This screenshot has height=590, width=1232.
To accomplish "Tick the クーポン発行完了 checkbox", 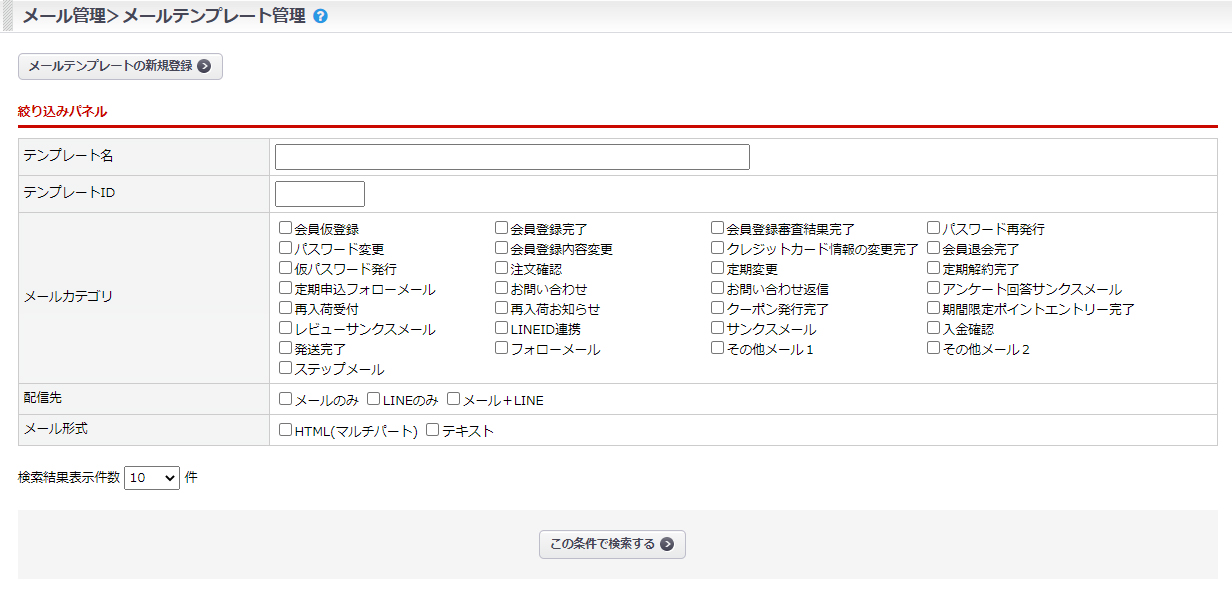I will coord(718,308).
